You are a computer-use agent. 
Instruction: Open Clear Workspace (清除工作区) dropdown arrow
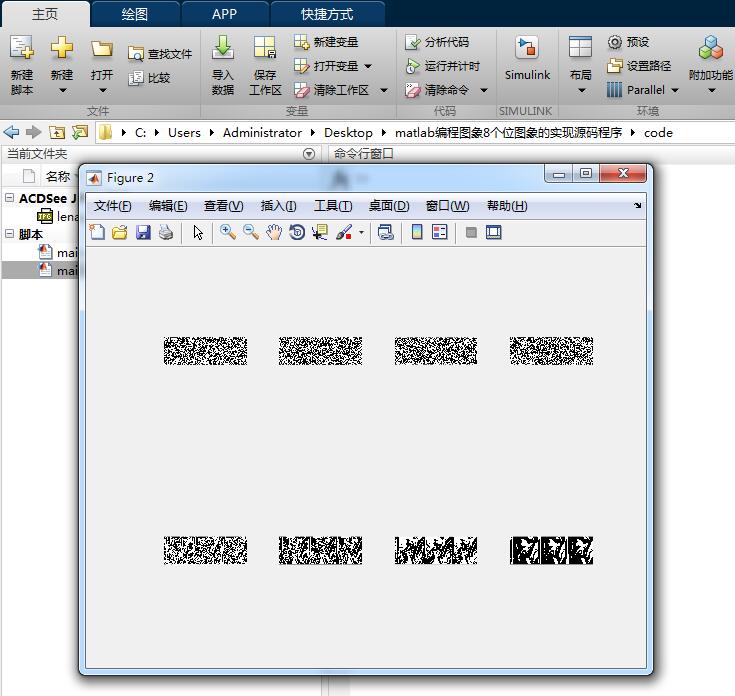384,90
